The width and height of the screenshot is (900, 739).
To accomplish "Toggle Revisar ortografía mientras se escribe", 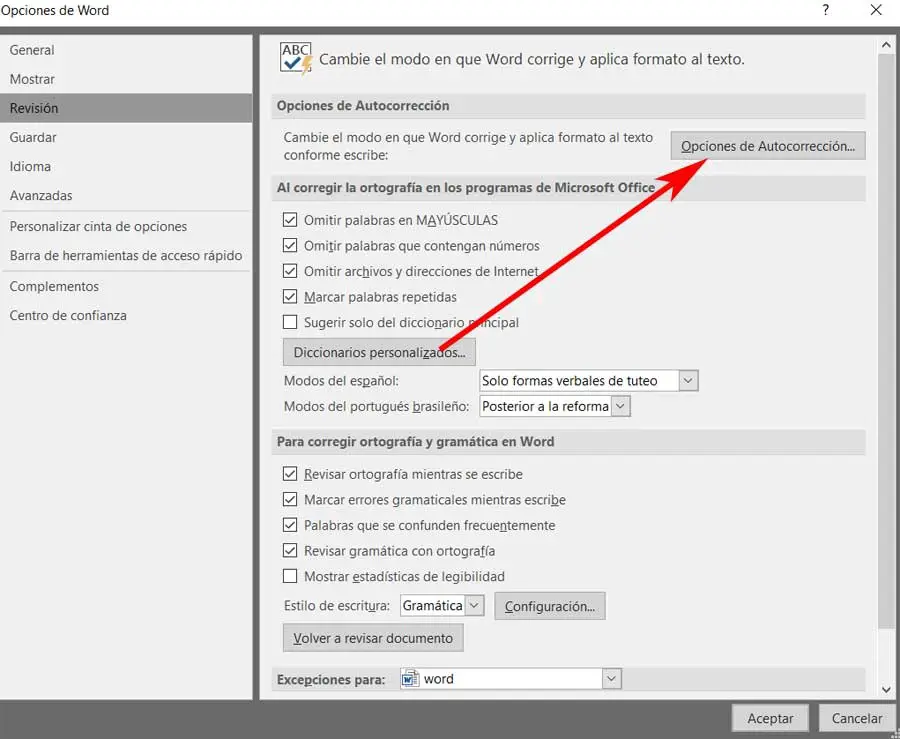I will point(290,474).
